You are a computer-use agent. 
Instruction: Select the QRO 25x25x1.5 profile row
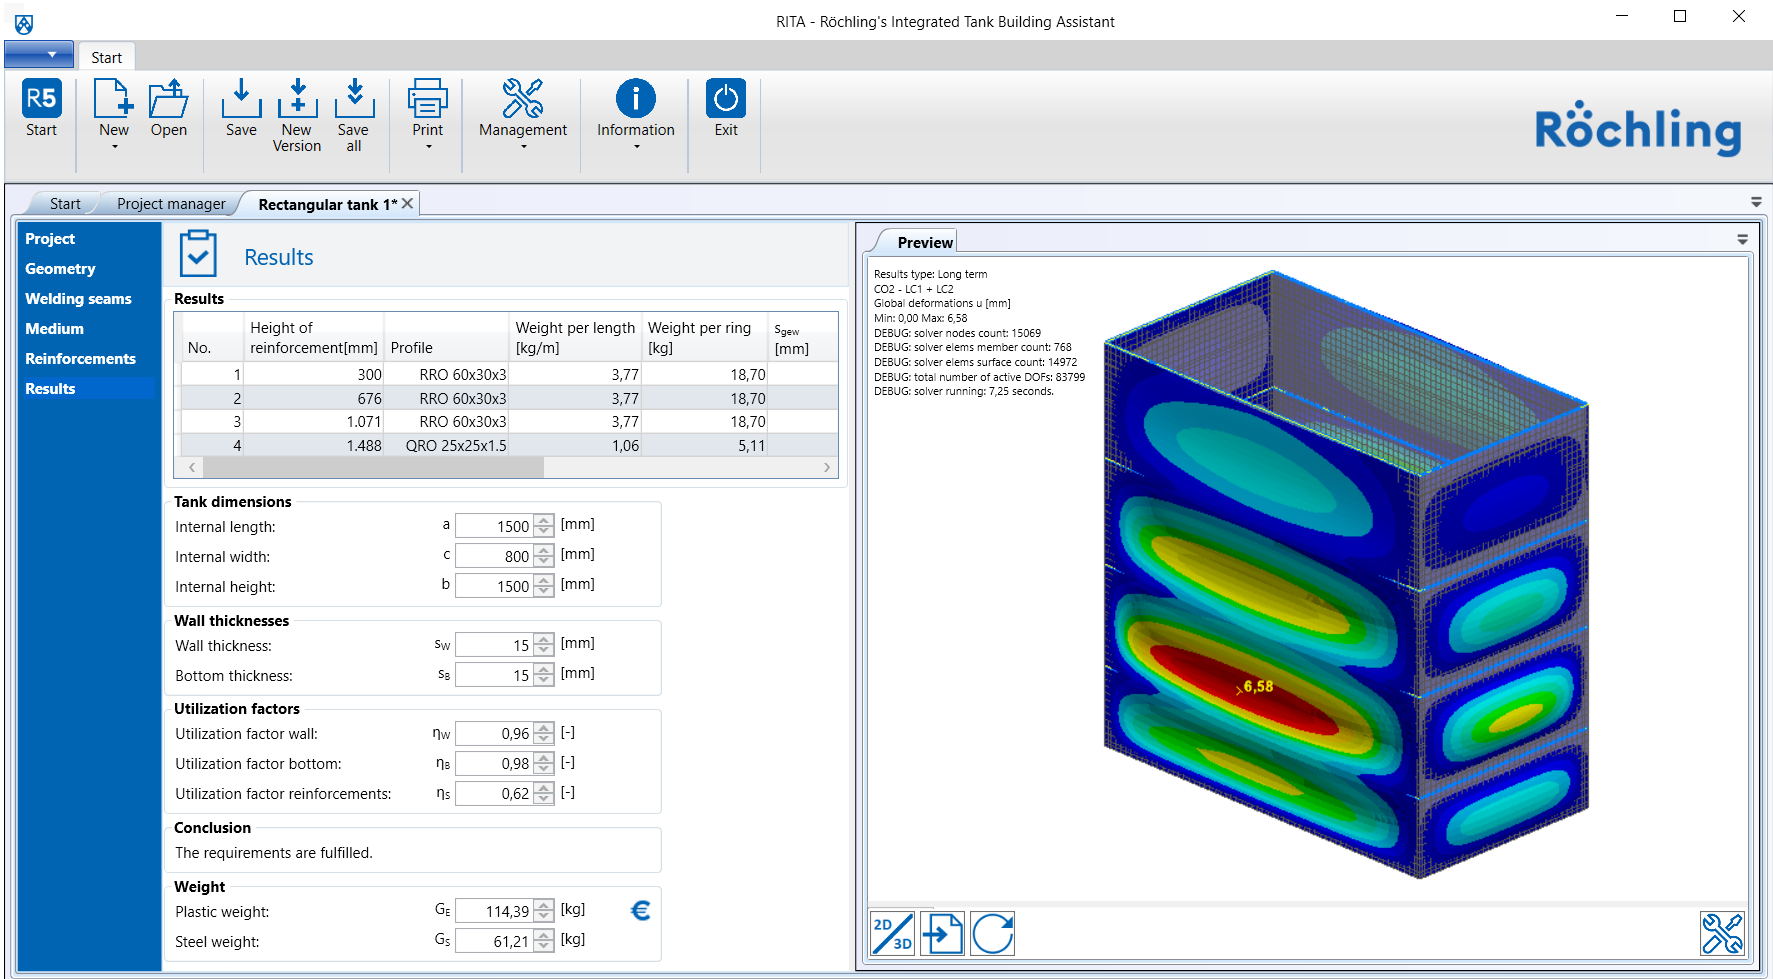[508, 445]
